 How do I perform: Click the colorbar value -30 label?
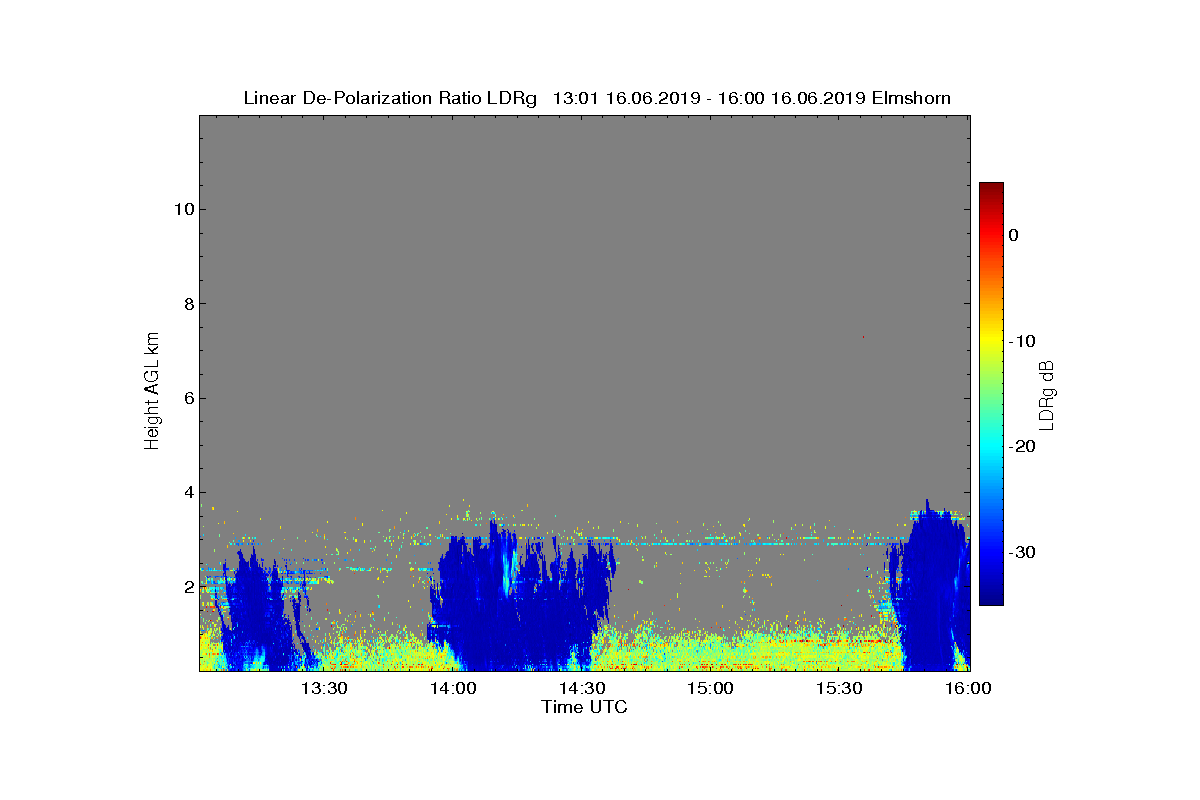(x=1022, y=552)
